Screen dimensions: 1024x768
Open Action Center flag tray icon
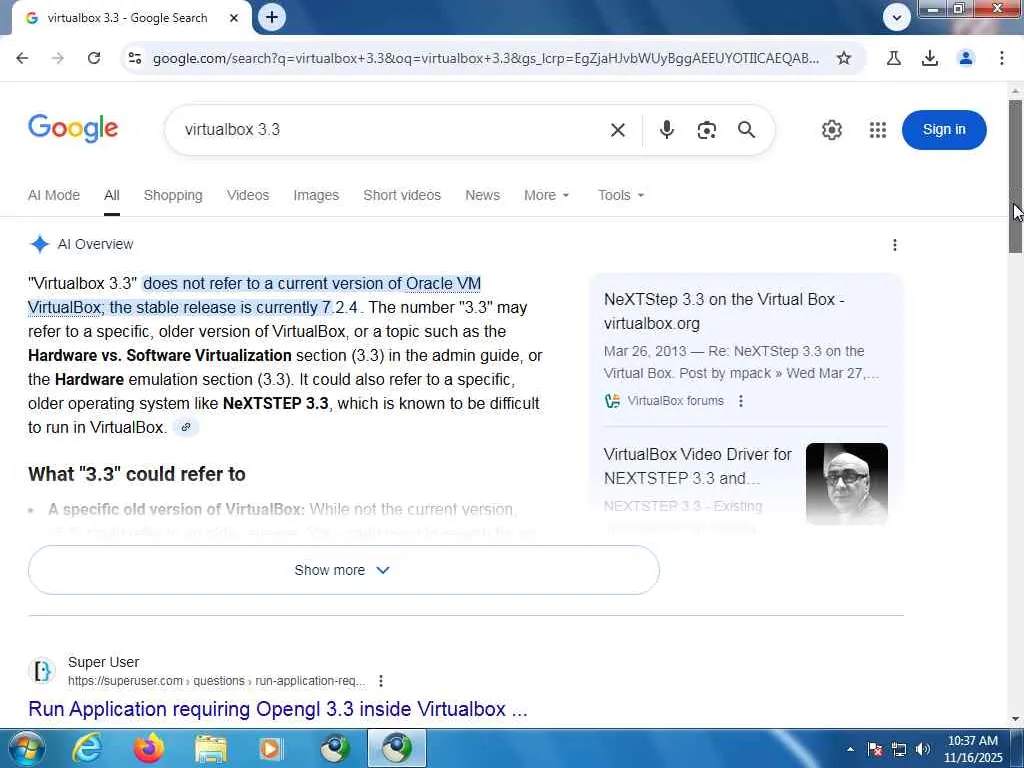click(x=875, y=749)
